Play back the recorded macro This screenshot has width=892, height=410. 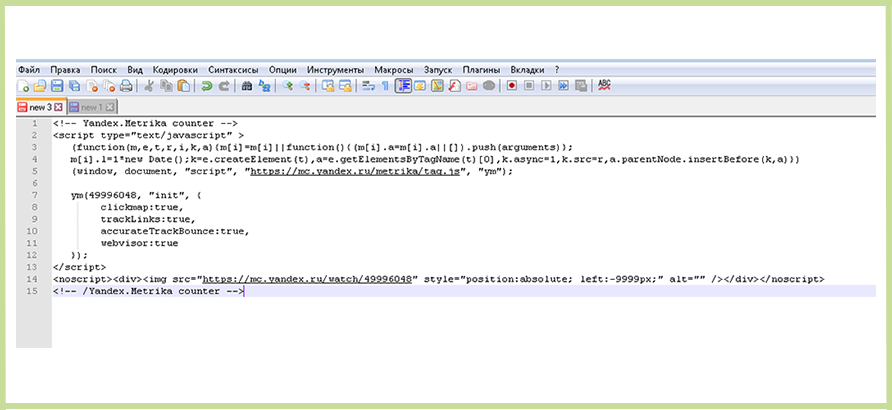546,86
